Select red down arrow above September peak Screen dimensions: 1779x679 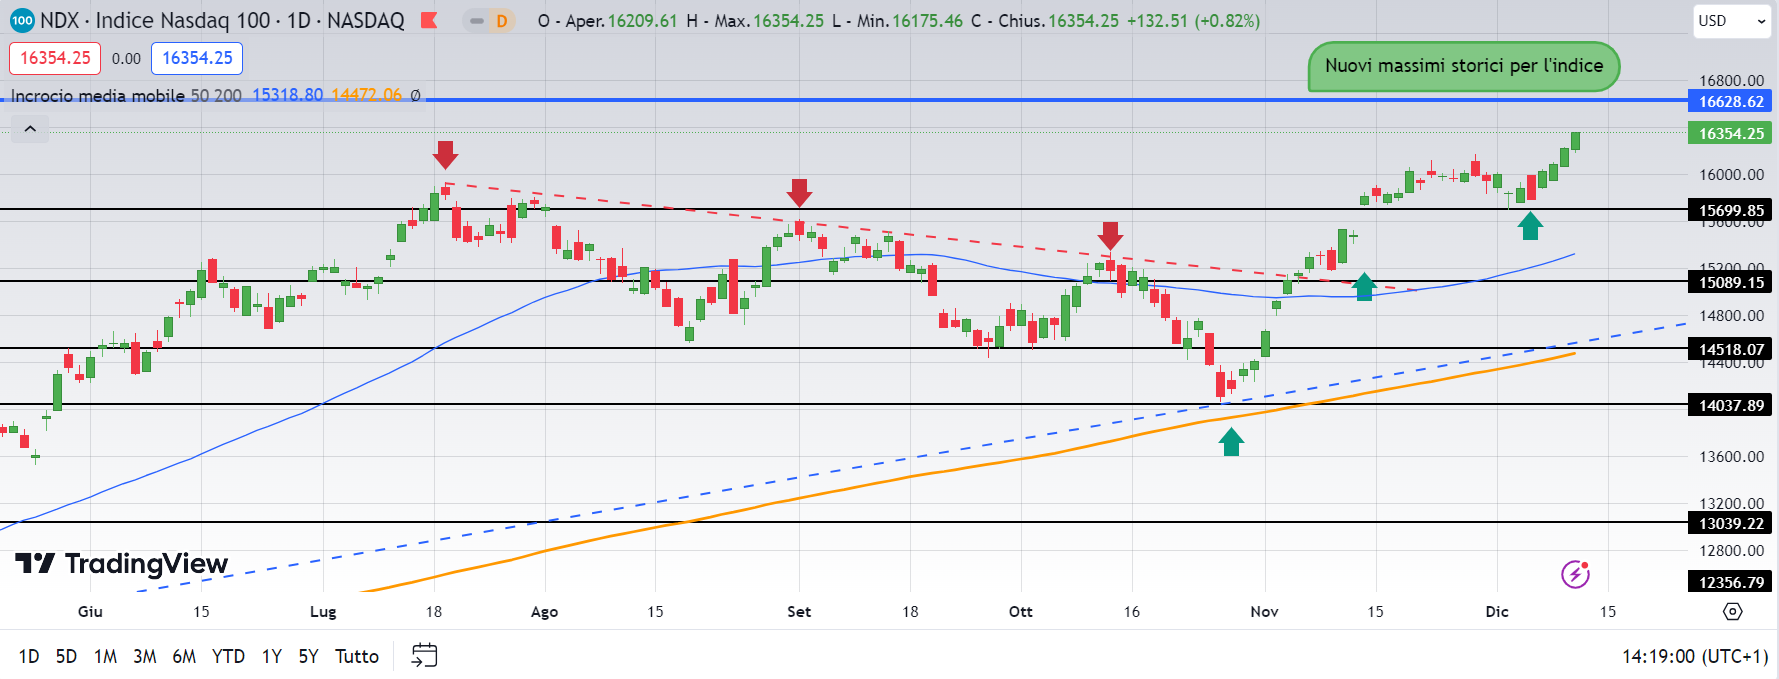[799, 192]
